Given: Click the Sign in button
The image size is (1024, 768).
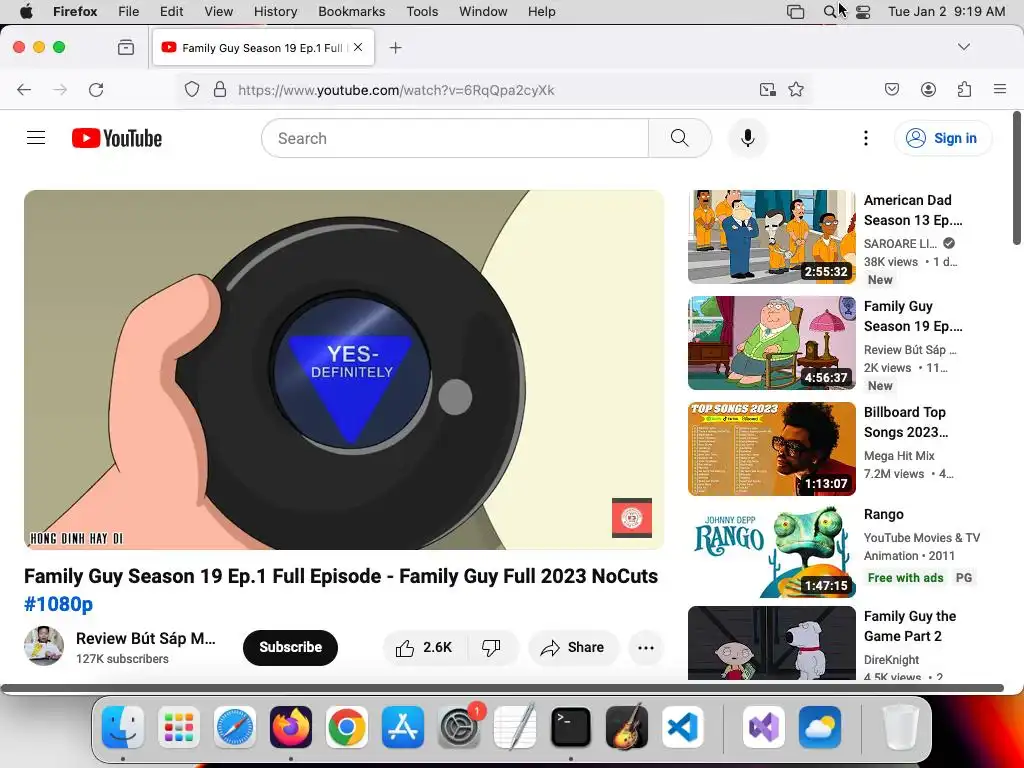Looking at the screenshot, I should pos(942,138).
